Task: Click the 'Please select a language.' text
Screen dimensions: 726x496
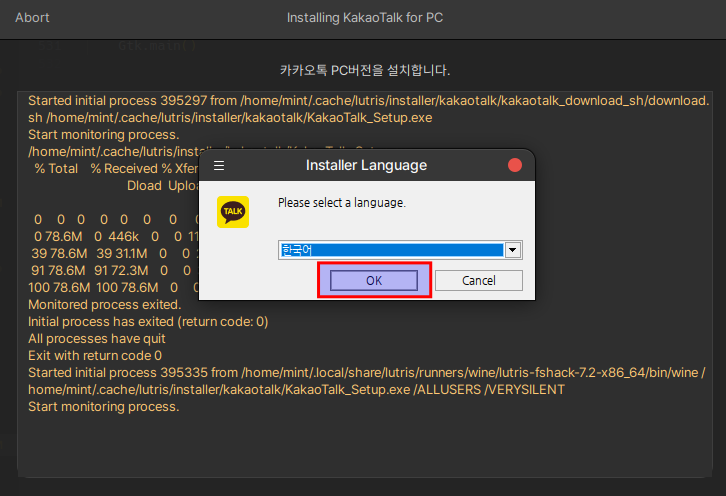Action: click(x=341, y=203)
